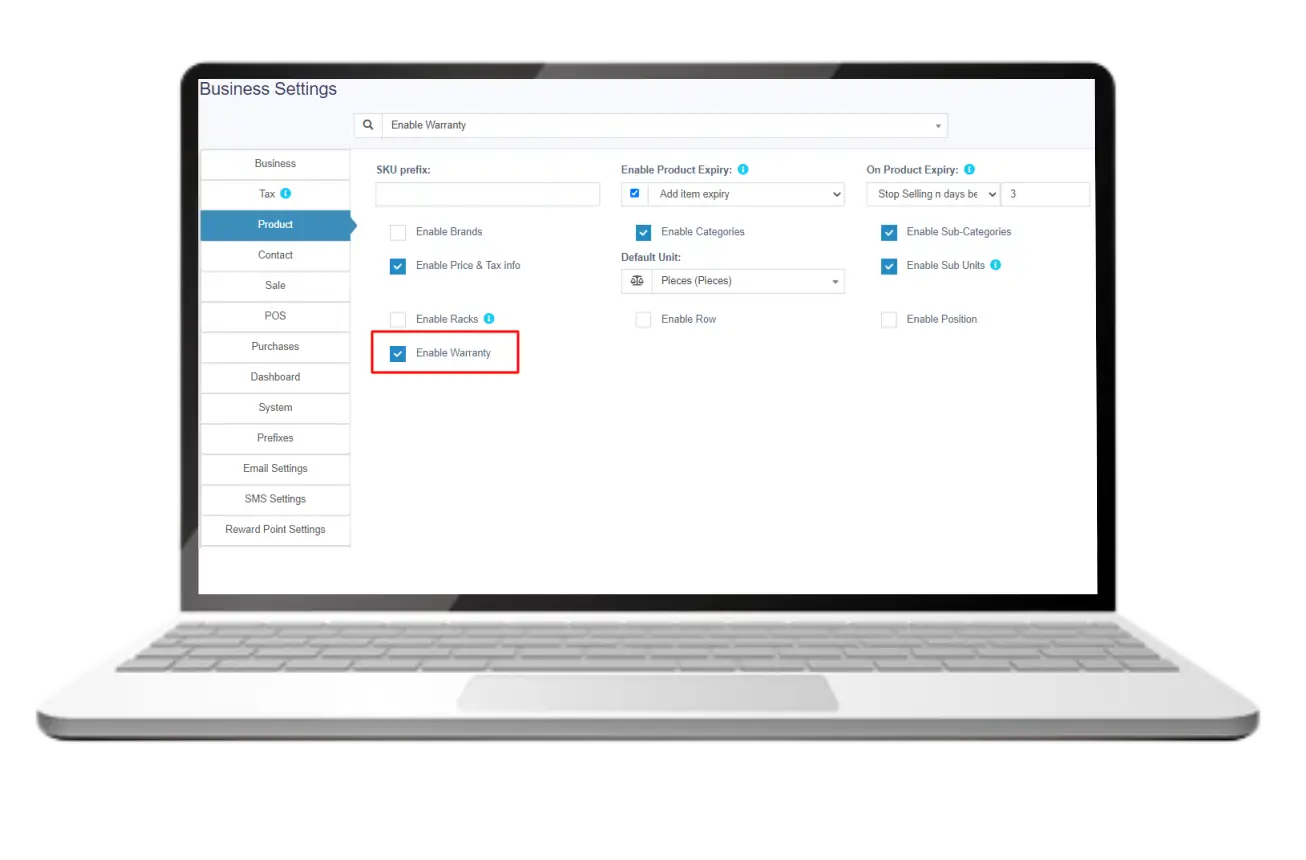Click info icon beside Tax tab
This screenshot has height=860, width=1306.
(286, 194)
